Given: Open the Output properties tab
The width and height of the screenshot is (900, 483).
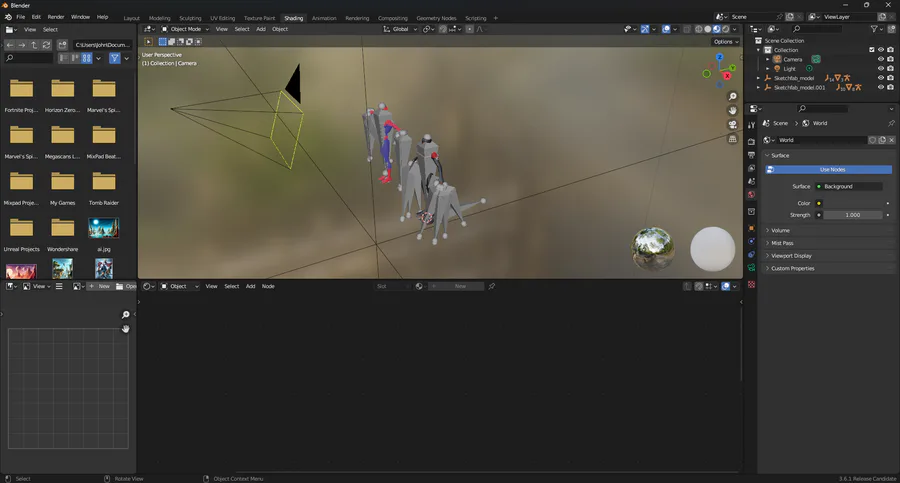Looking at the screenshot, I should click(751, 155).
